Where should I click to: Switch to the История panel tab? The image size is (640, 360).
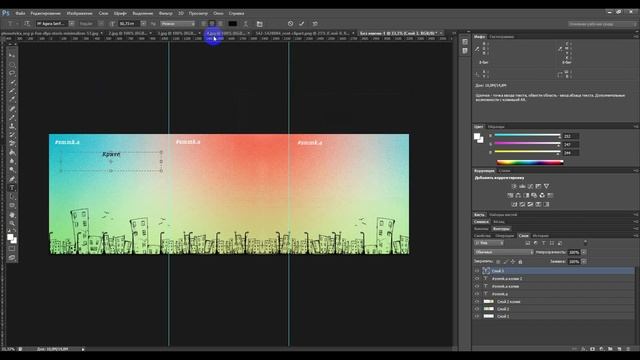(x=540, y=236)
